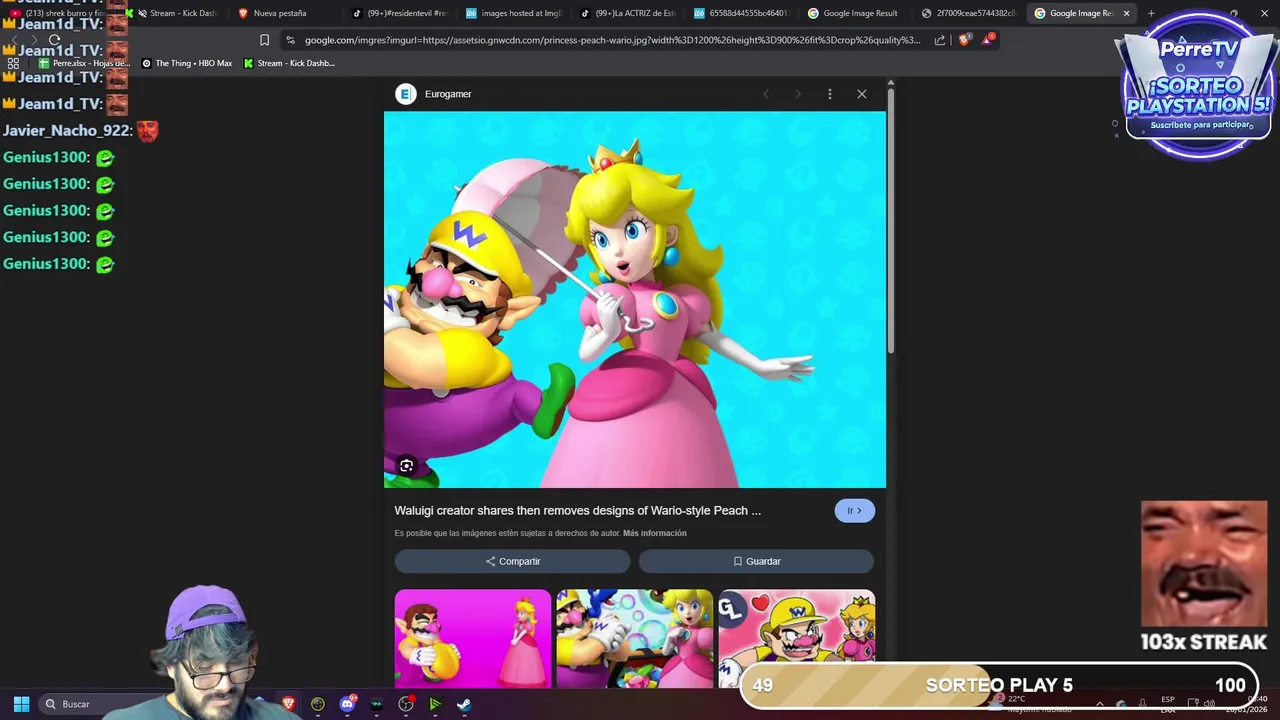Open Steam from the taskbar
Viewport: 1280px width, 720px height.
(464, 704)
